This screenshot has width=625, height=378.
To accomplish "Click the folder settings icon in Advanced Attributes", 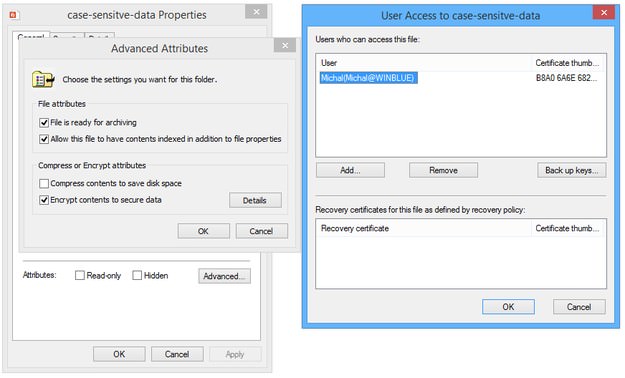I will [x=43, y=79].
